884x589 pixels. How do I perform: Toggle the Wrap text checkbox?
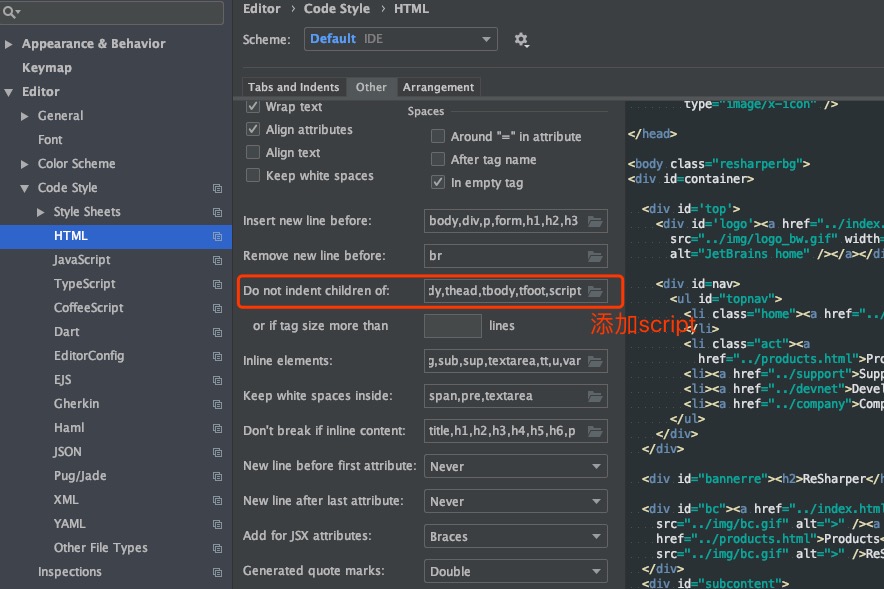[253, 107]
